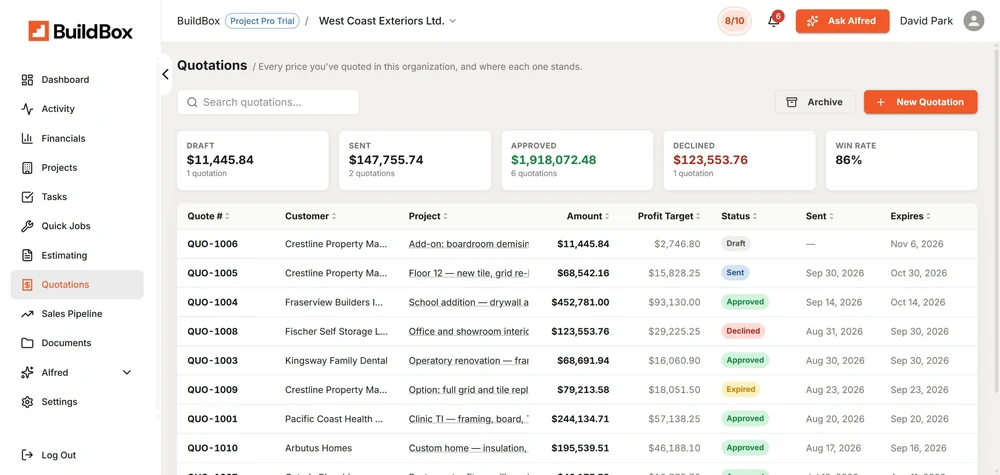Click amount $244,134.71
Screen dimensions: 1000x475
click(x=580, y=419)
